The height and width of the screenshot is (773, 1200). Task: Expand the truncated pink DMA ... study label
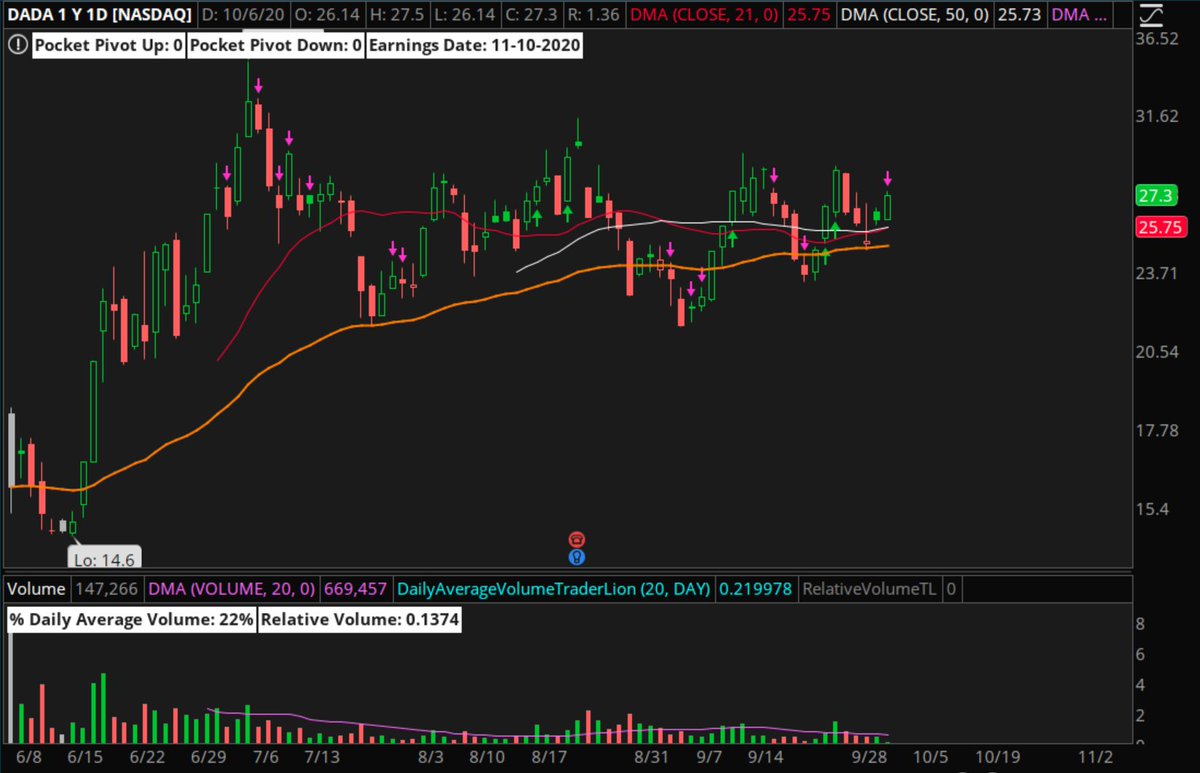pos(1079,16)
